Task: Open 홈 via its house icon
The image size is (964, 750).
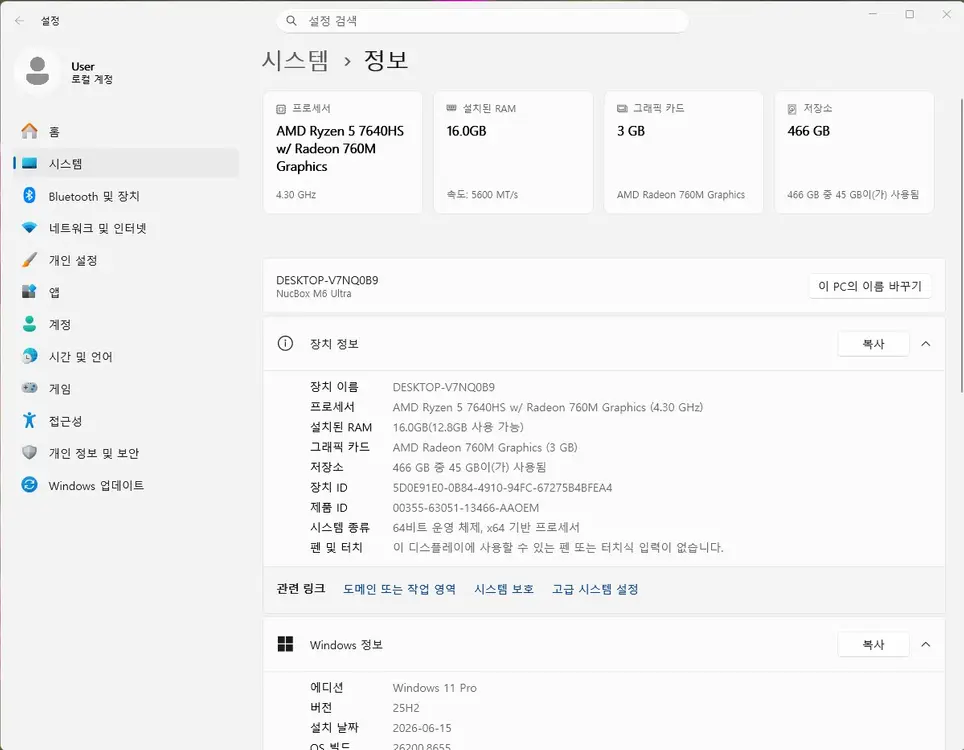Action: coord(29,132)
